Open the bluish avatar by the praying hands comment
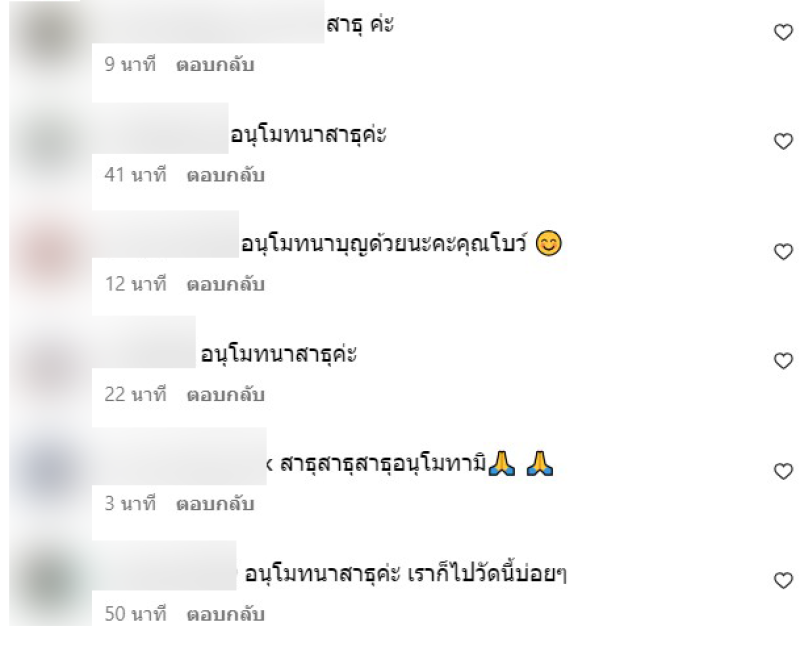Screen dimensions: 800x647 [50, 472]
